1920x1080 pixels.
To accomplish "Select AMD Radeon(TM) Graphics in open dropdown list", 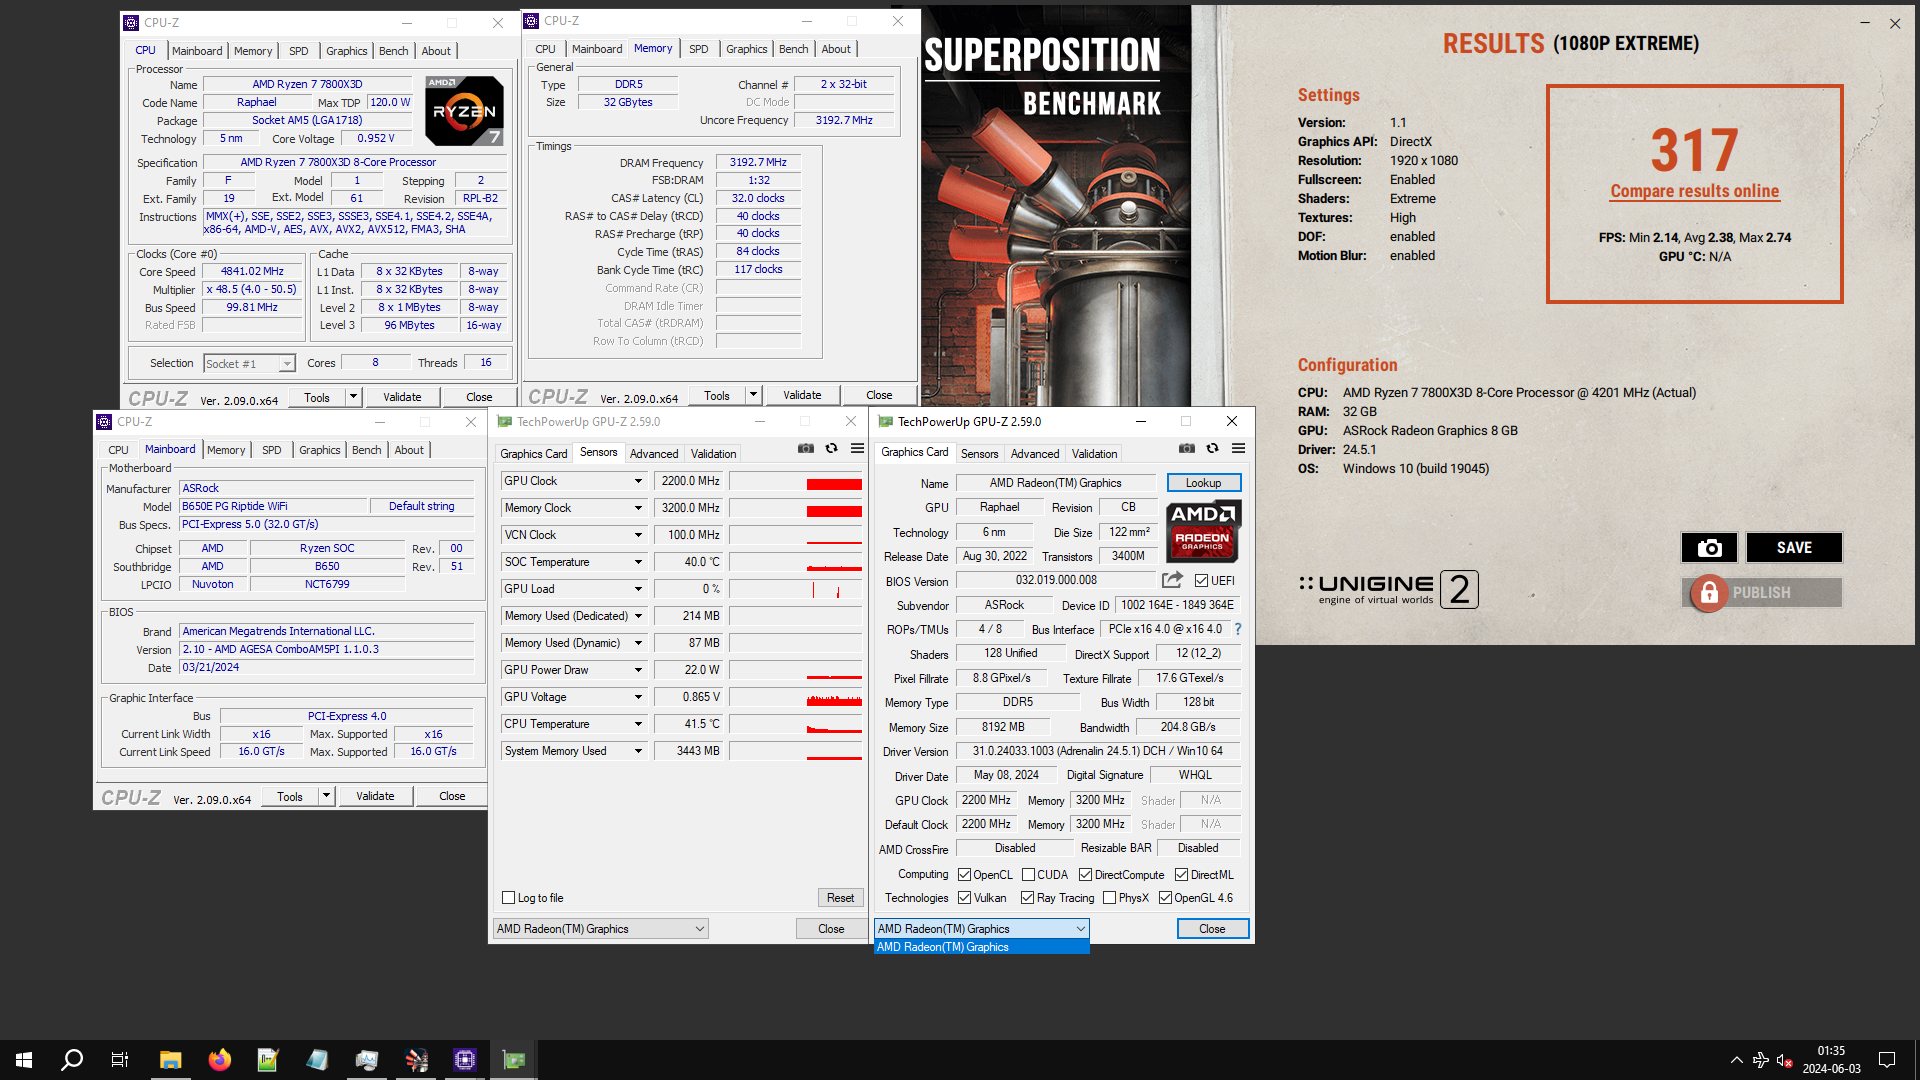I will [x=982, y=947].
